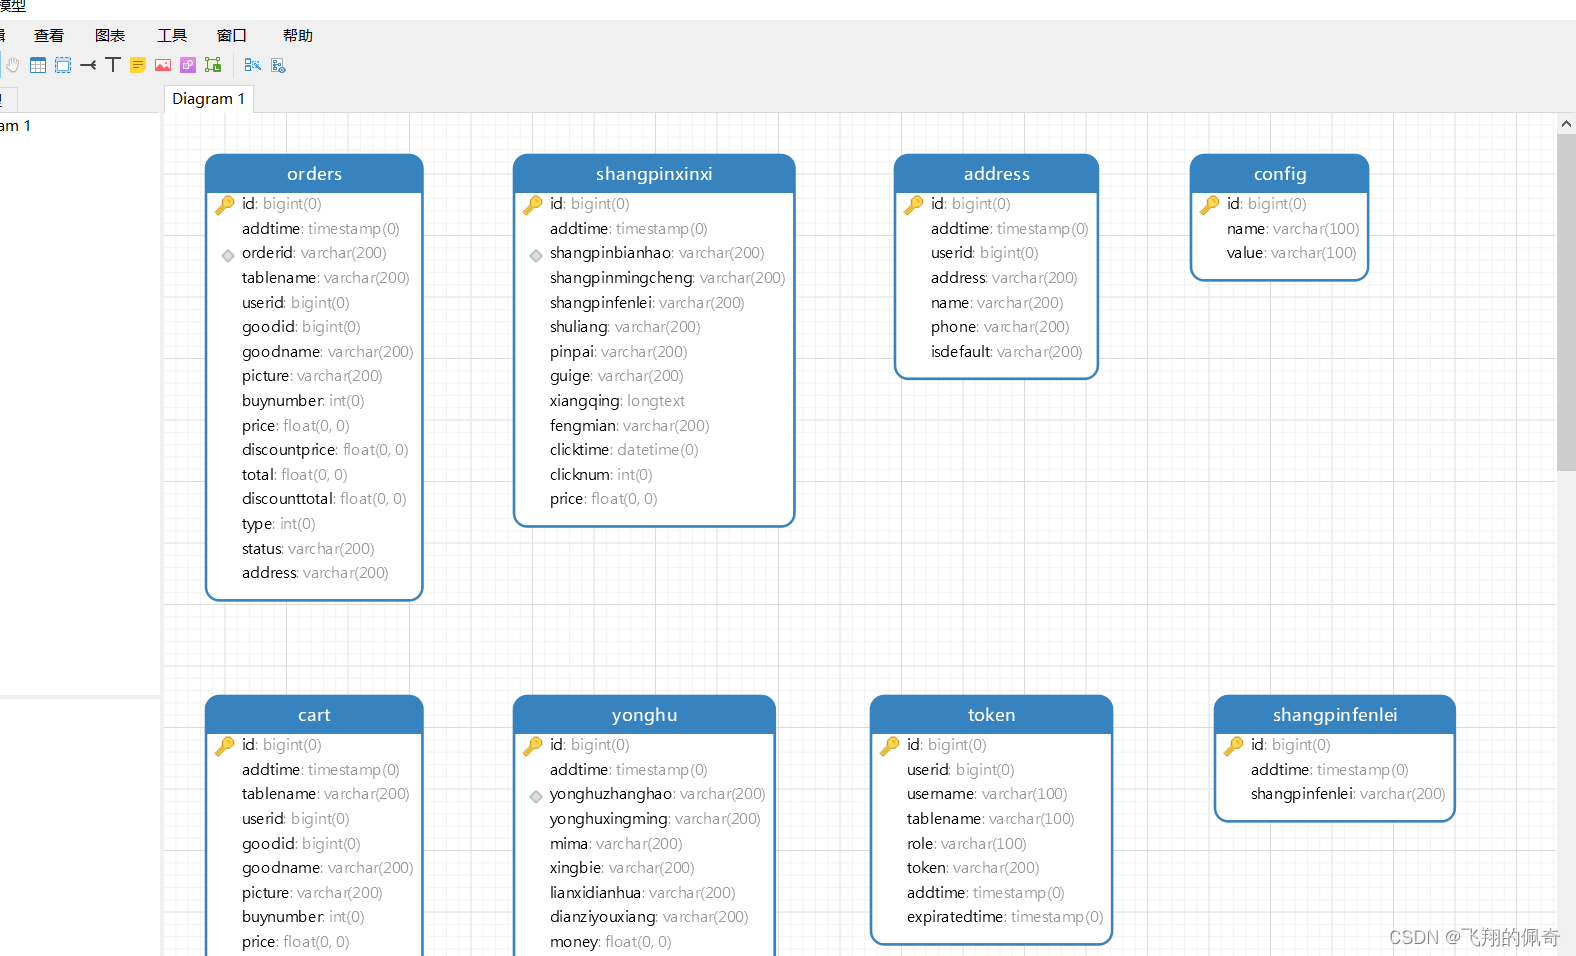Click the primary key icon in cart table

[x=225, y=745]
